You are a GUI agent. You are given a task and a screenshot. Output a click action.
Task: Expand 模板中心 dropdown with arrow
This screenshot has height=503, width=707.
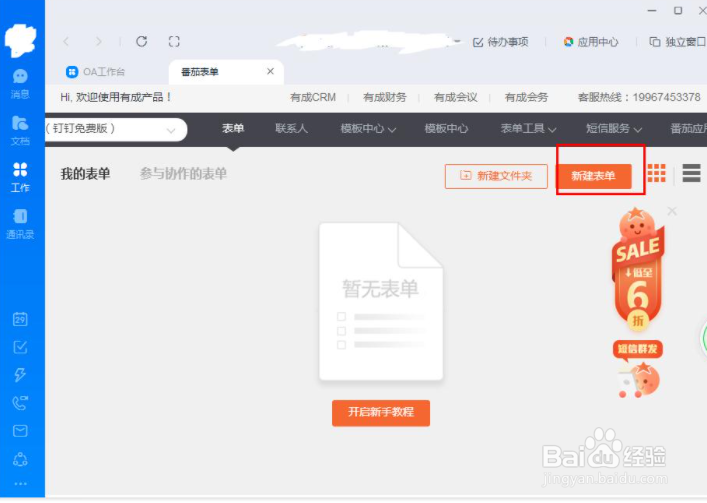[x=368, y=129]
